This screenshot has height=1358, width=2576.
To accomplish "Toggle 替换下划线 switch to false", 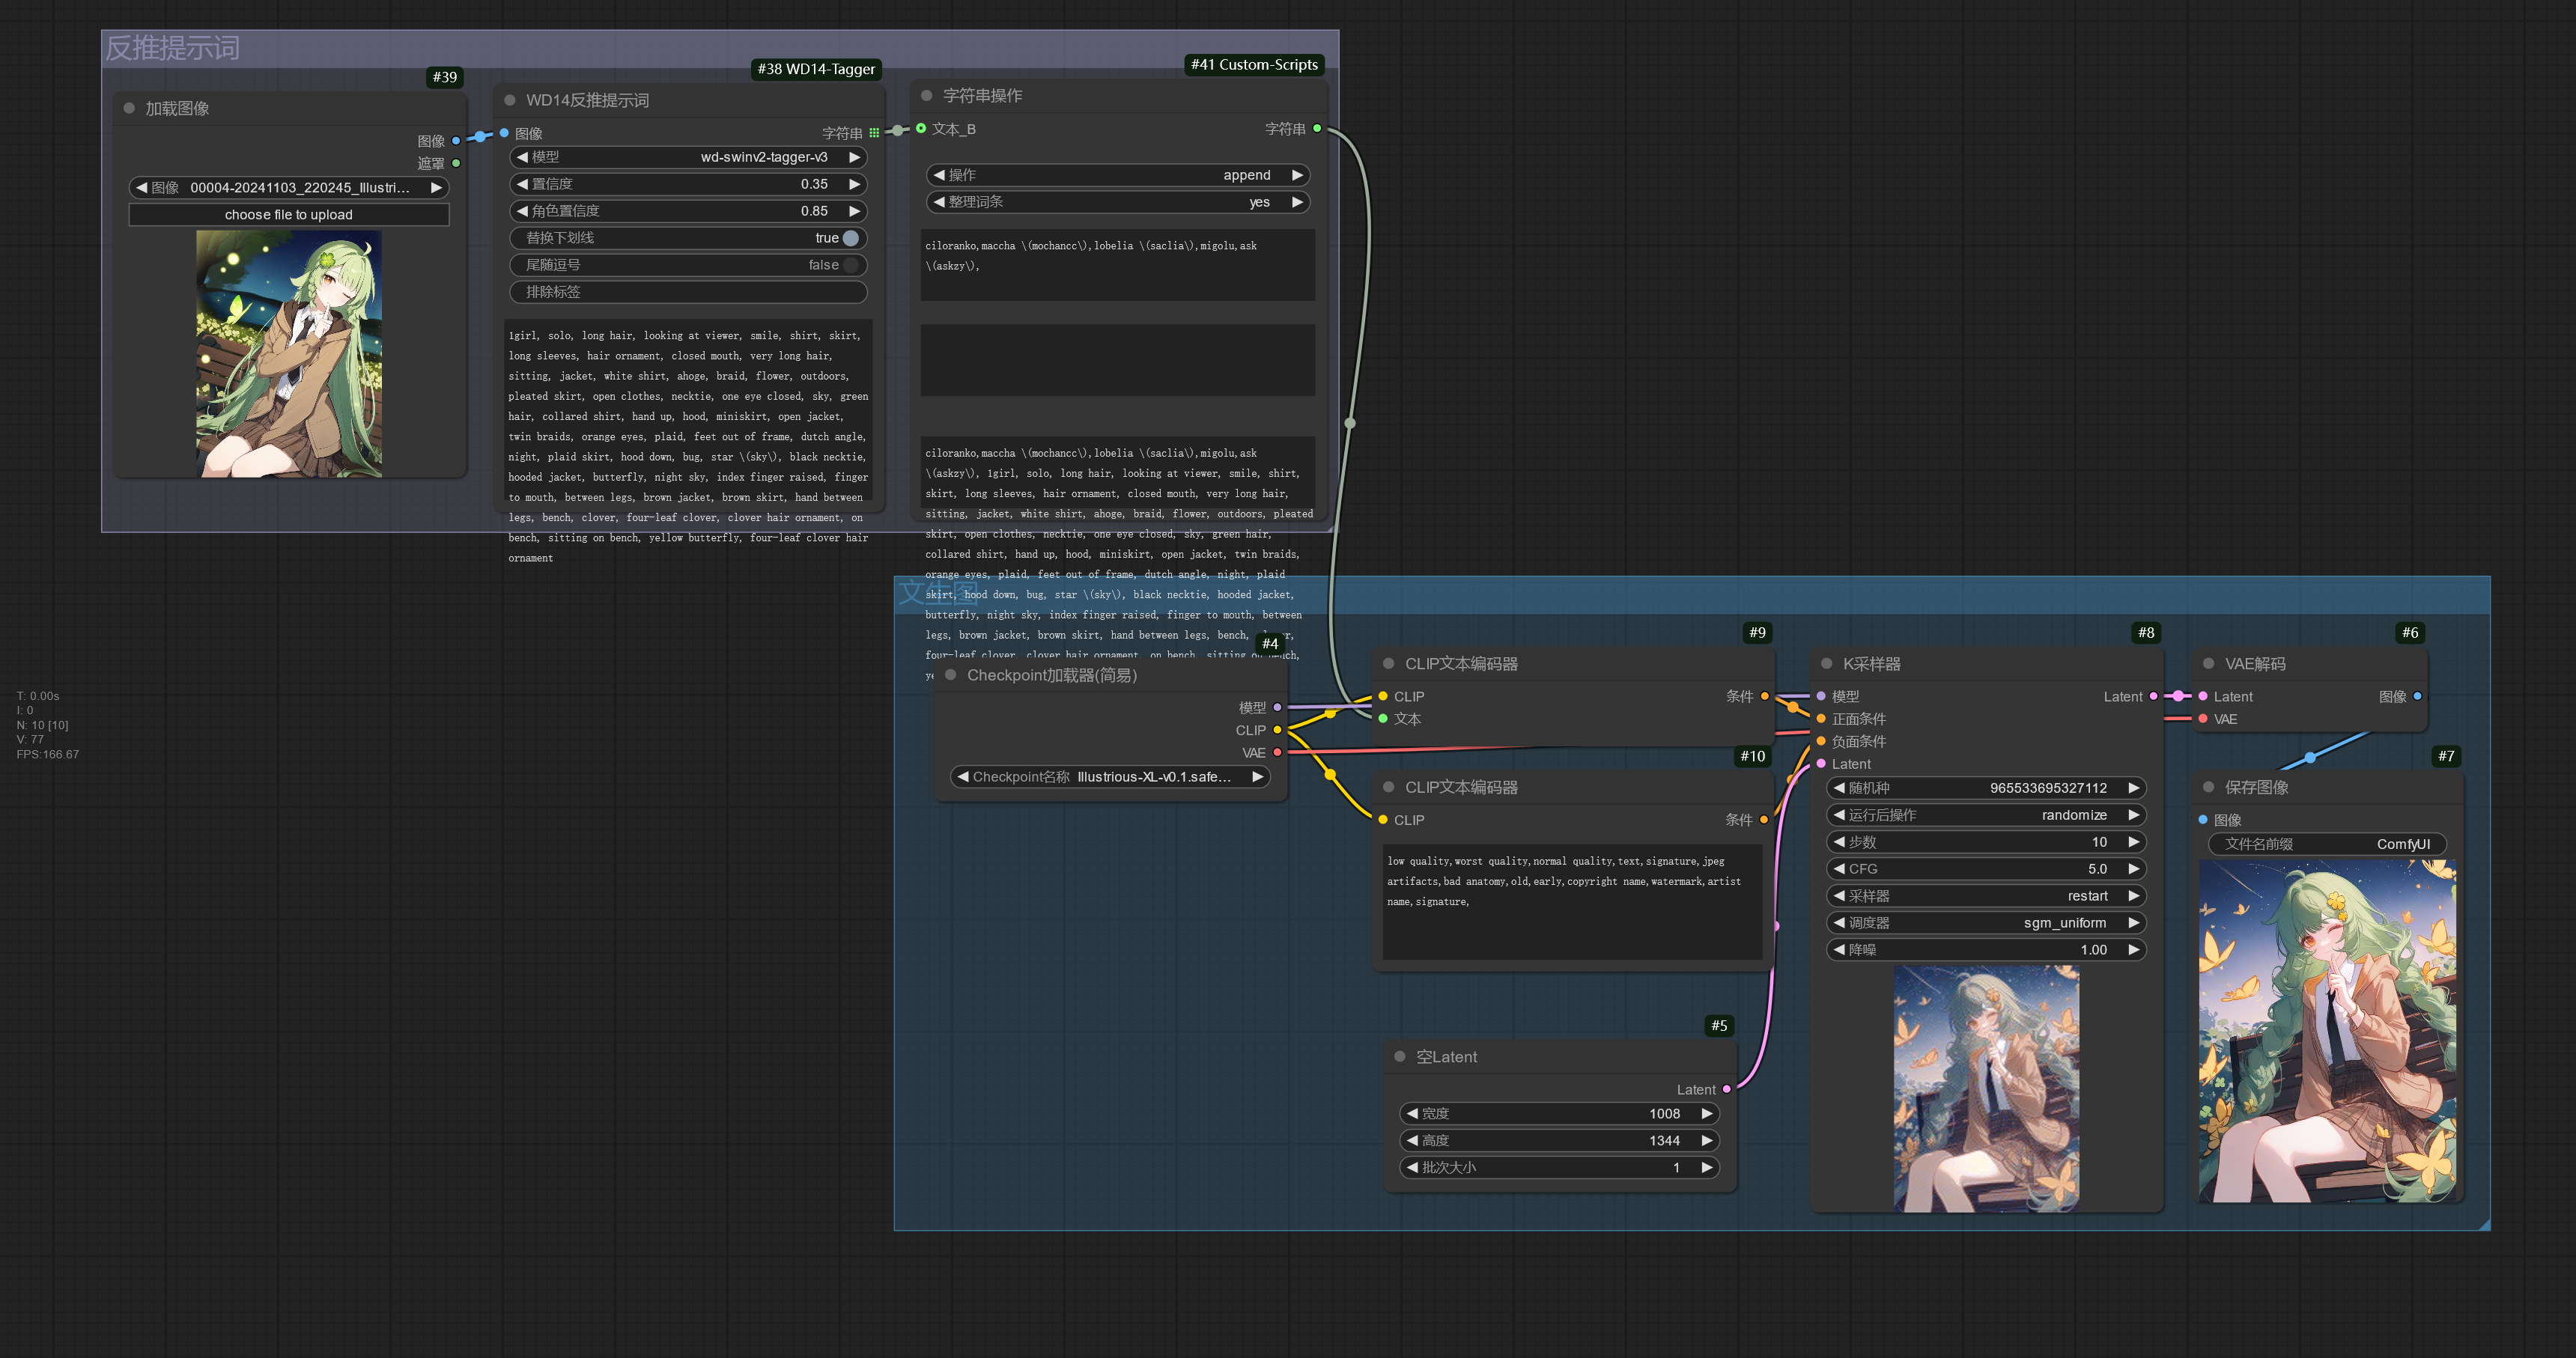I will [850, 238].
